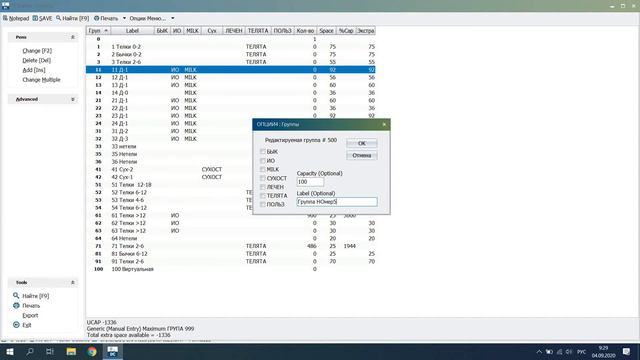The height and width of the screenshot is (360, 640).
Task: Click the Кол-во column header
Action: pos(305,31)
